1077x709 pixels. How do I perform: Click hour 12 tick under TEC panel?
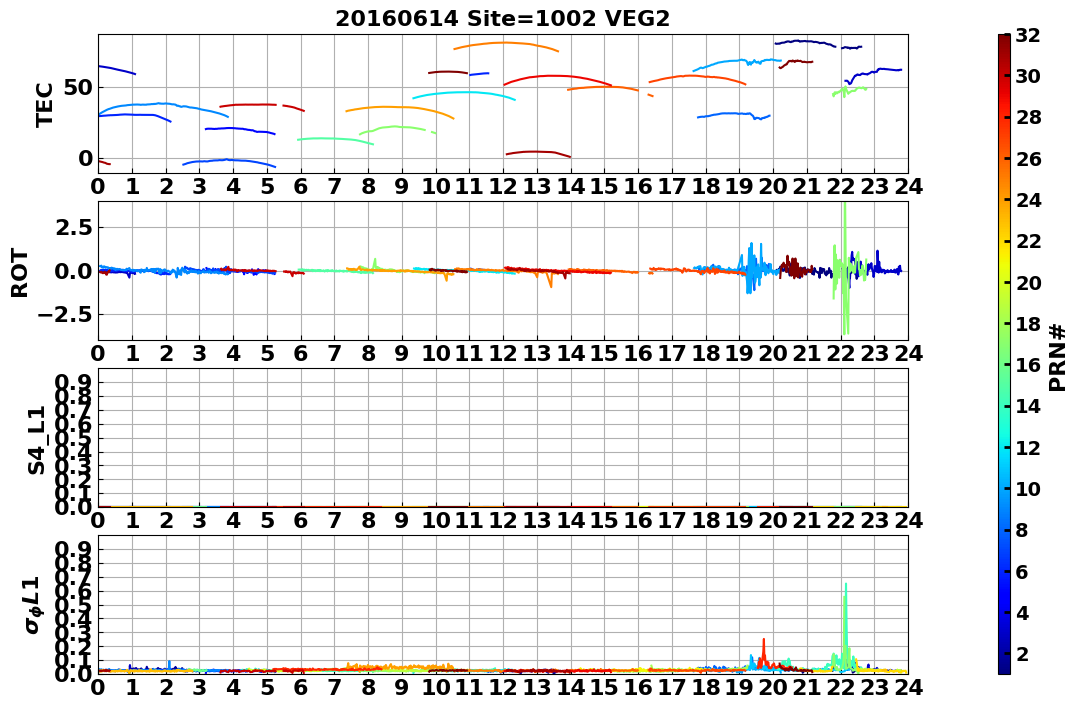[503, 186]
